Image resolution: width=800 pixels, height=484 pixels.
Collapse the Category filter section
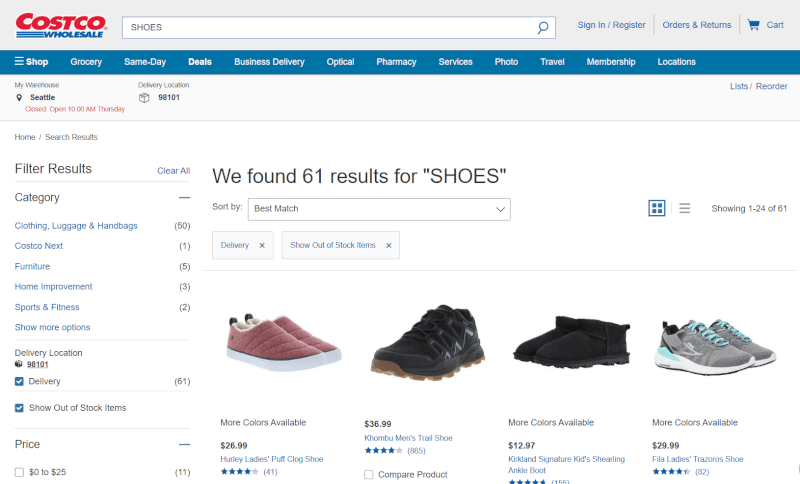(x=184, y=197)
